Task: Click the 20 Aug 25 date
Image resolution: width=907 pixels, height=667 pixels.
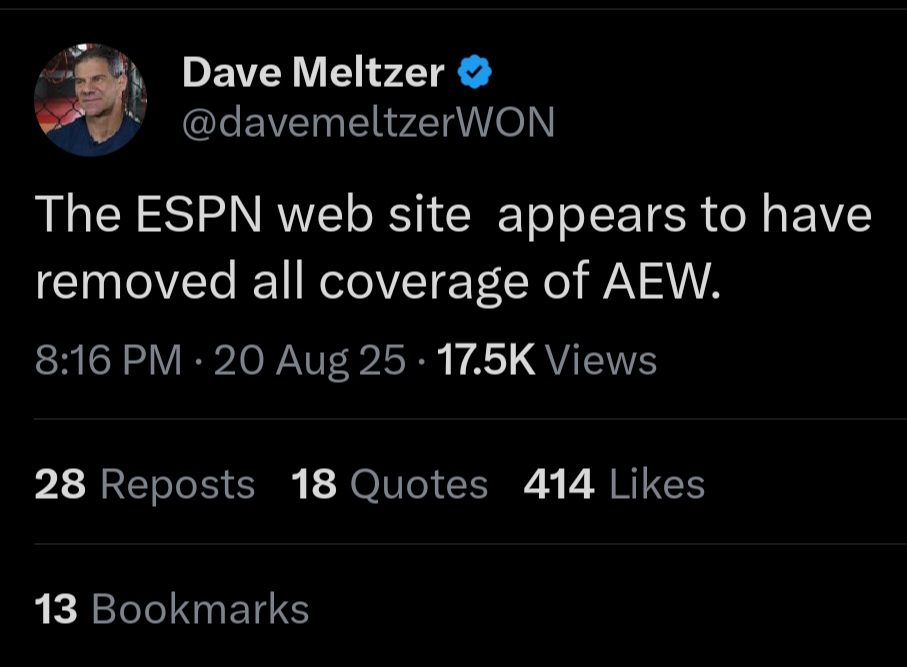Action: pyautogui.click(x=309, y=360)
